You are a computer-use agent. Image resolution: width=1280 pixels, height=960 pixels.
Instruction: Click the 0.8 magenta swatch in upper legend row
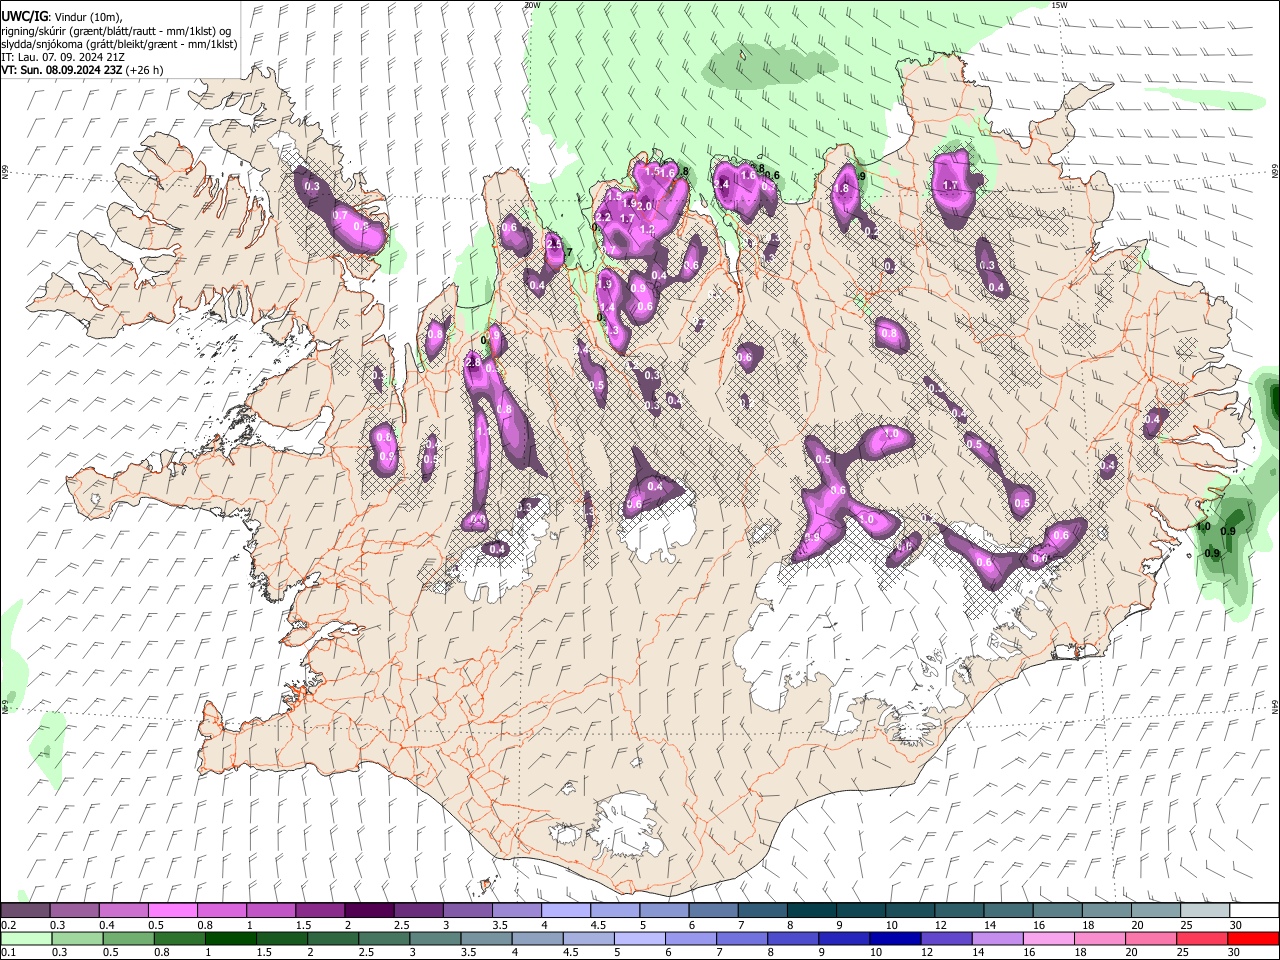click(x=221, y=911)
